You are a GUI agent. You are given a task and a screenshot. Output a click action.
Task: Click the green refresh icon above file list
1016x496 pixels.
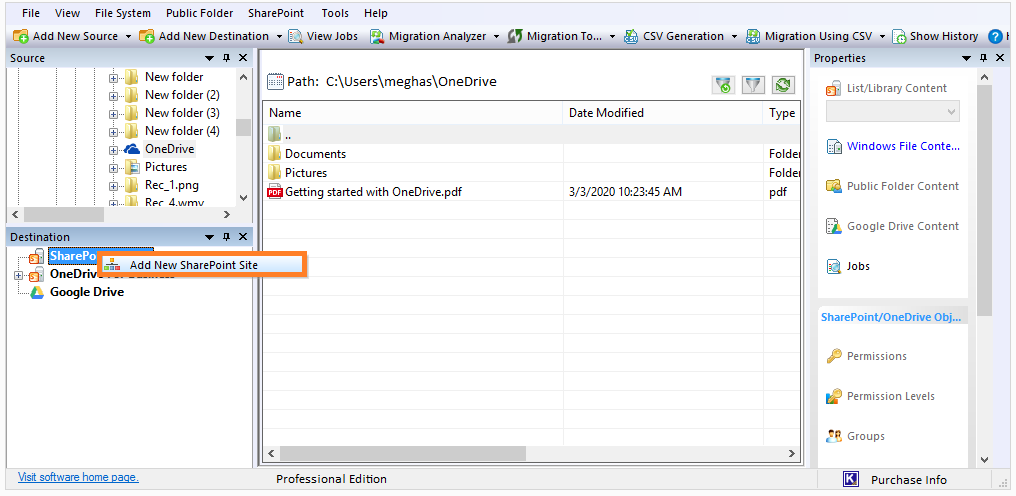pos(783,84)
